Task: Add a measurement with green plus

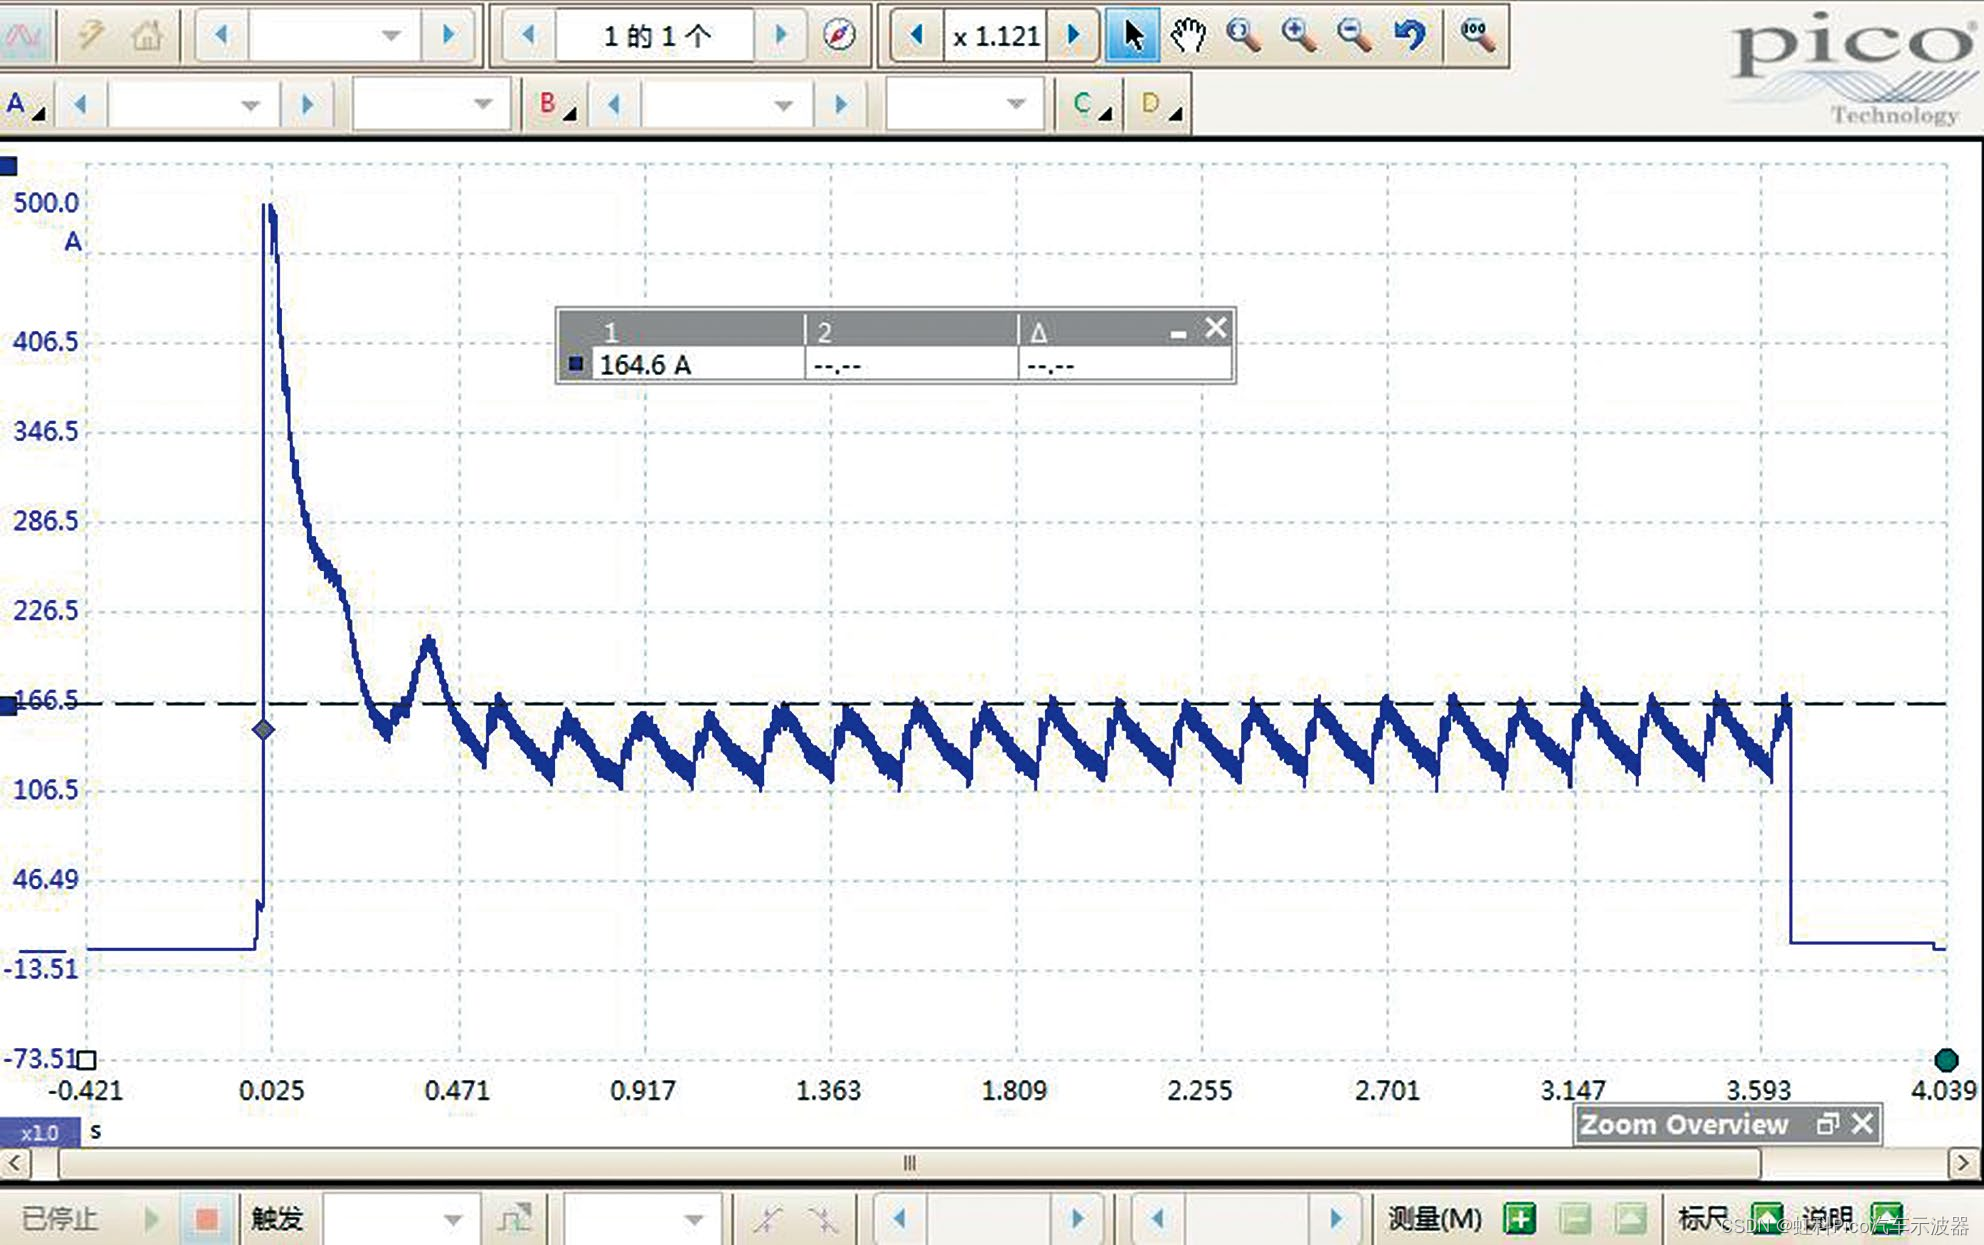Action: tap(1519, 1219)
